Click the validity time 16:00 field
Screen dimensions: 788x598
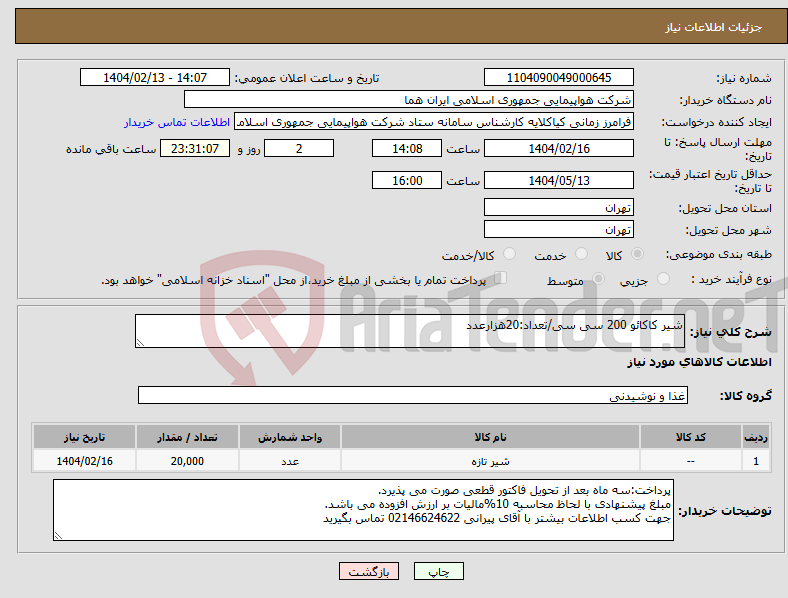[x=407, y=180]
